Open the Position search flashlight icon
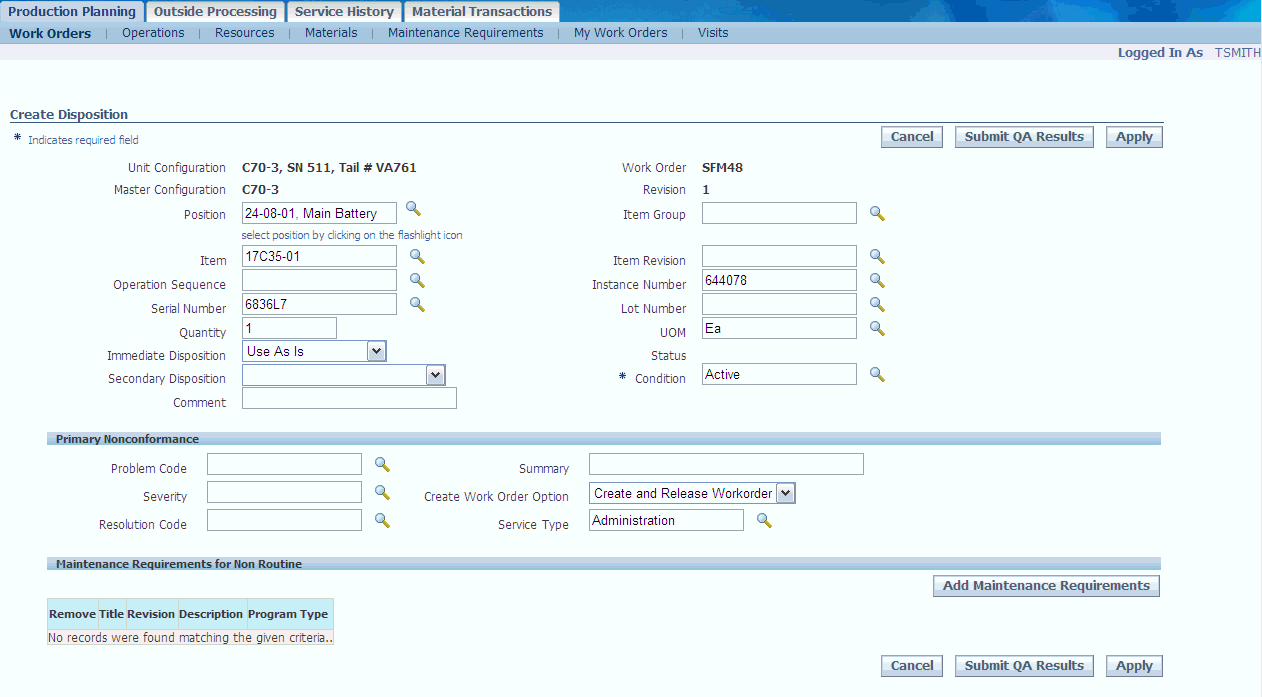This screenshot has width=1262, height=697. click(x=413, y=209)
